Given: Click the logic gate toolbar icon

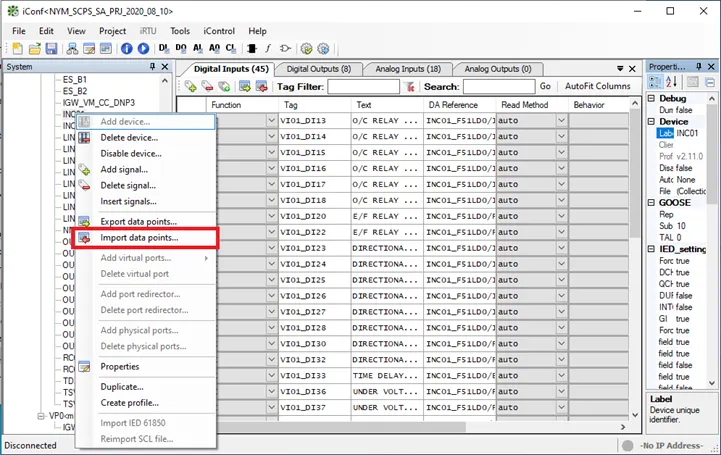Looking at the screenshot, I should 285,48.
